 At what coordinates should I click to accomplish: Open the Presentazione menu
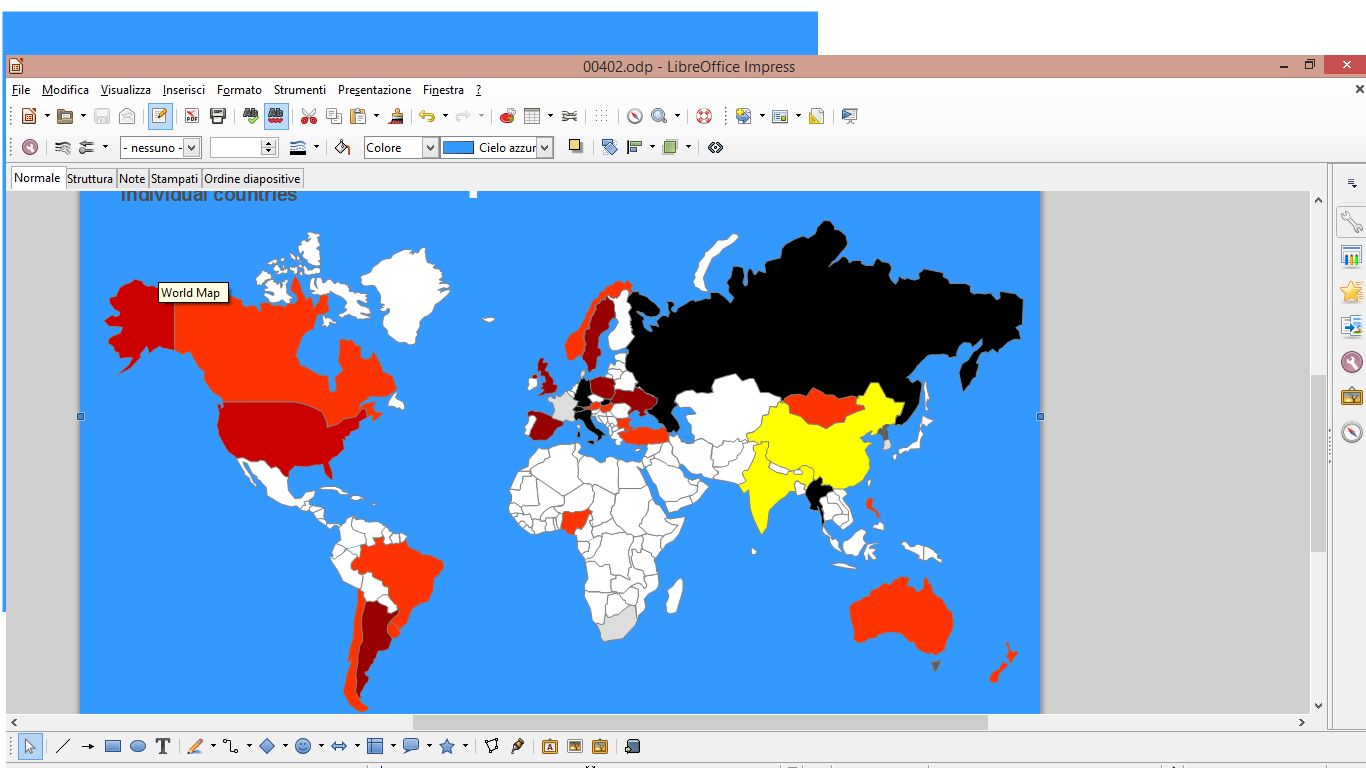[374, 90]
